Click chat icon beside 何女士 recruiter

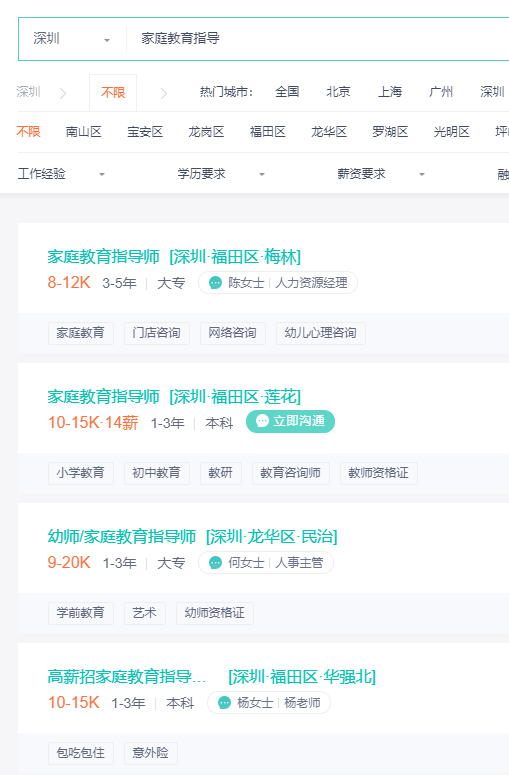pos(215,562)
